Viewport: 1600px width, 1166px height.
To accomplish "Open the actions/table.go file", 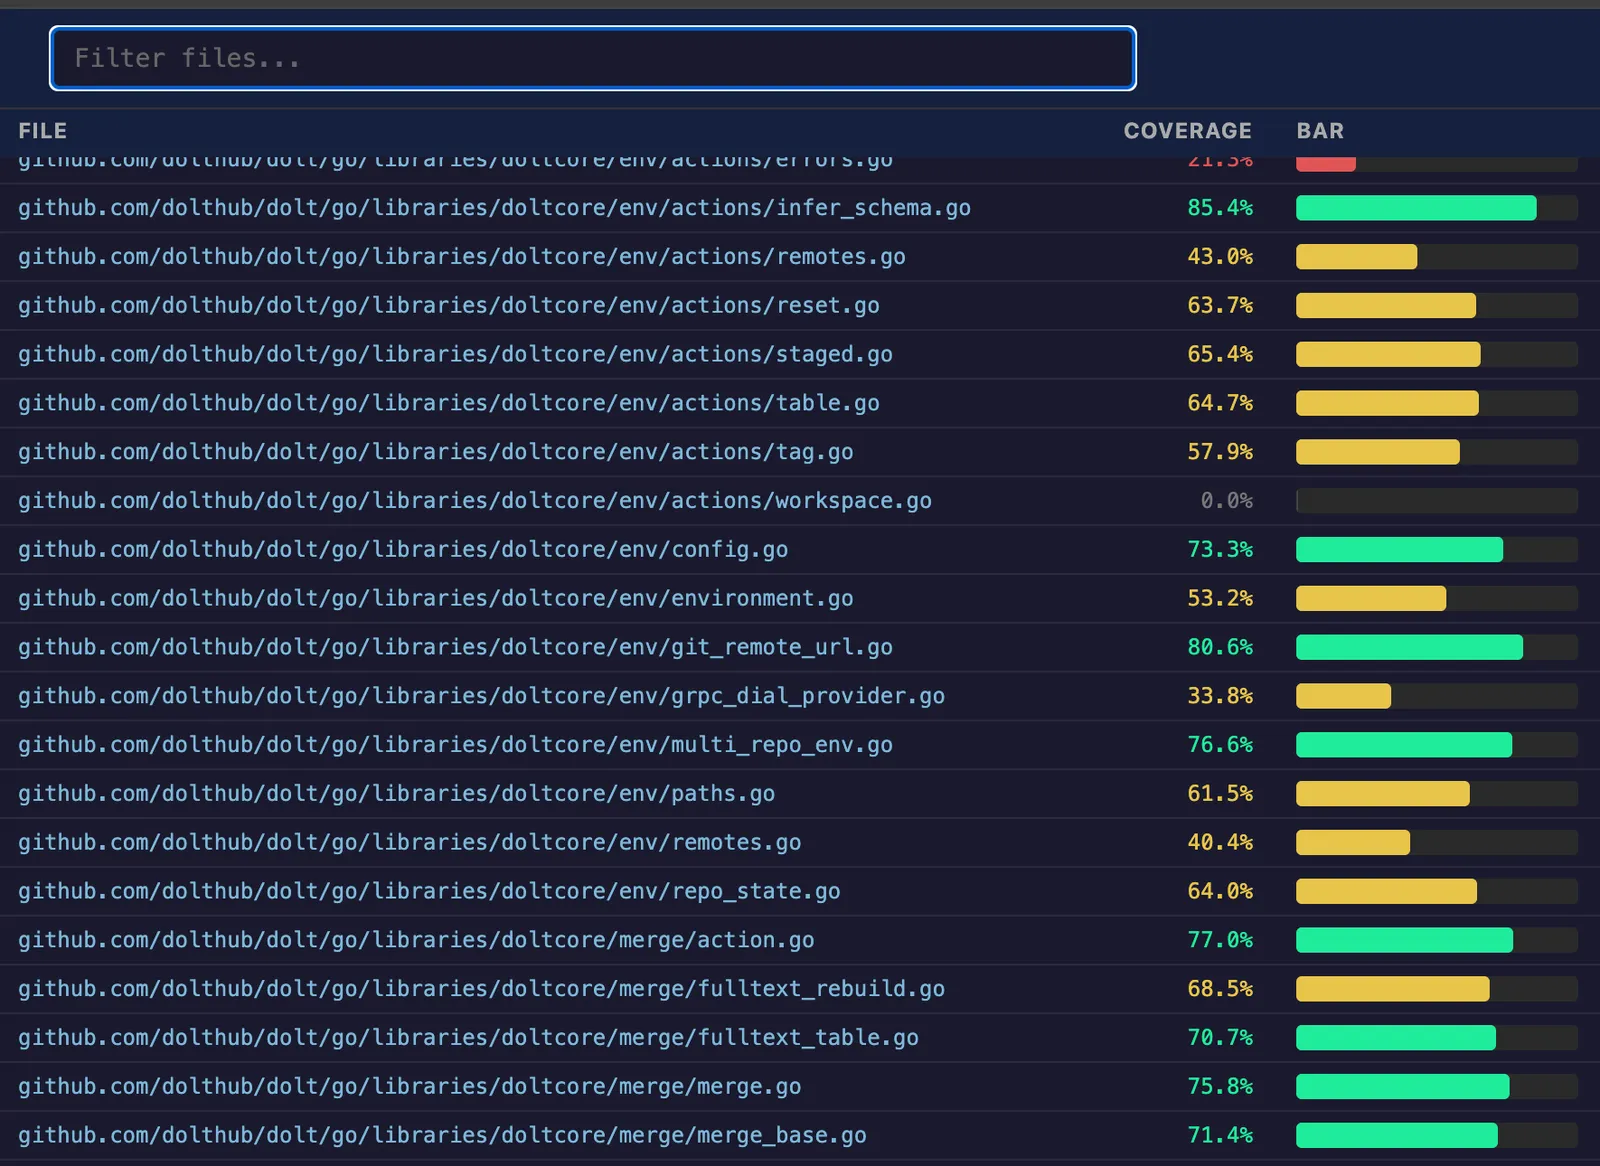I will point(448,404).
